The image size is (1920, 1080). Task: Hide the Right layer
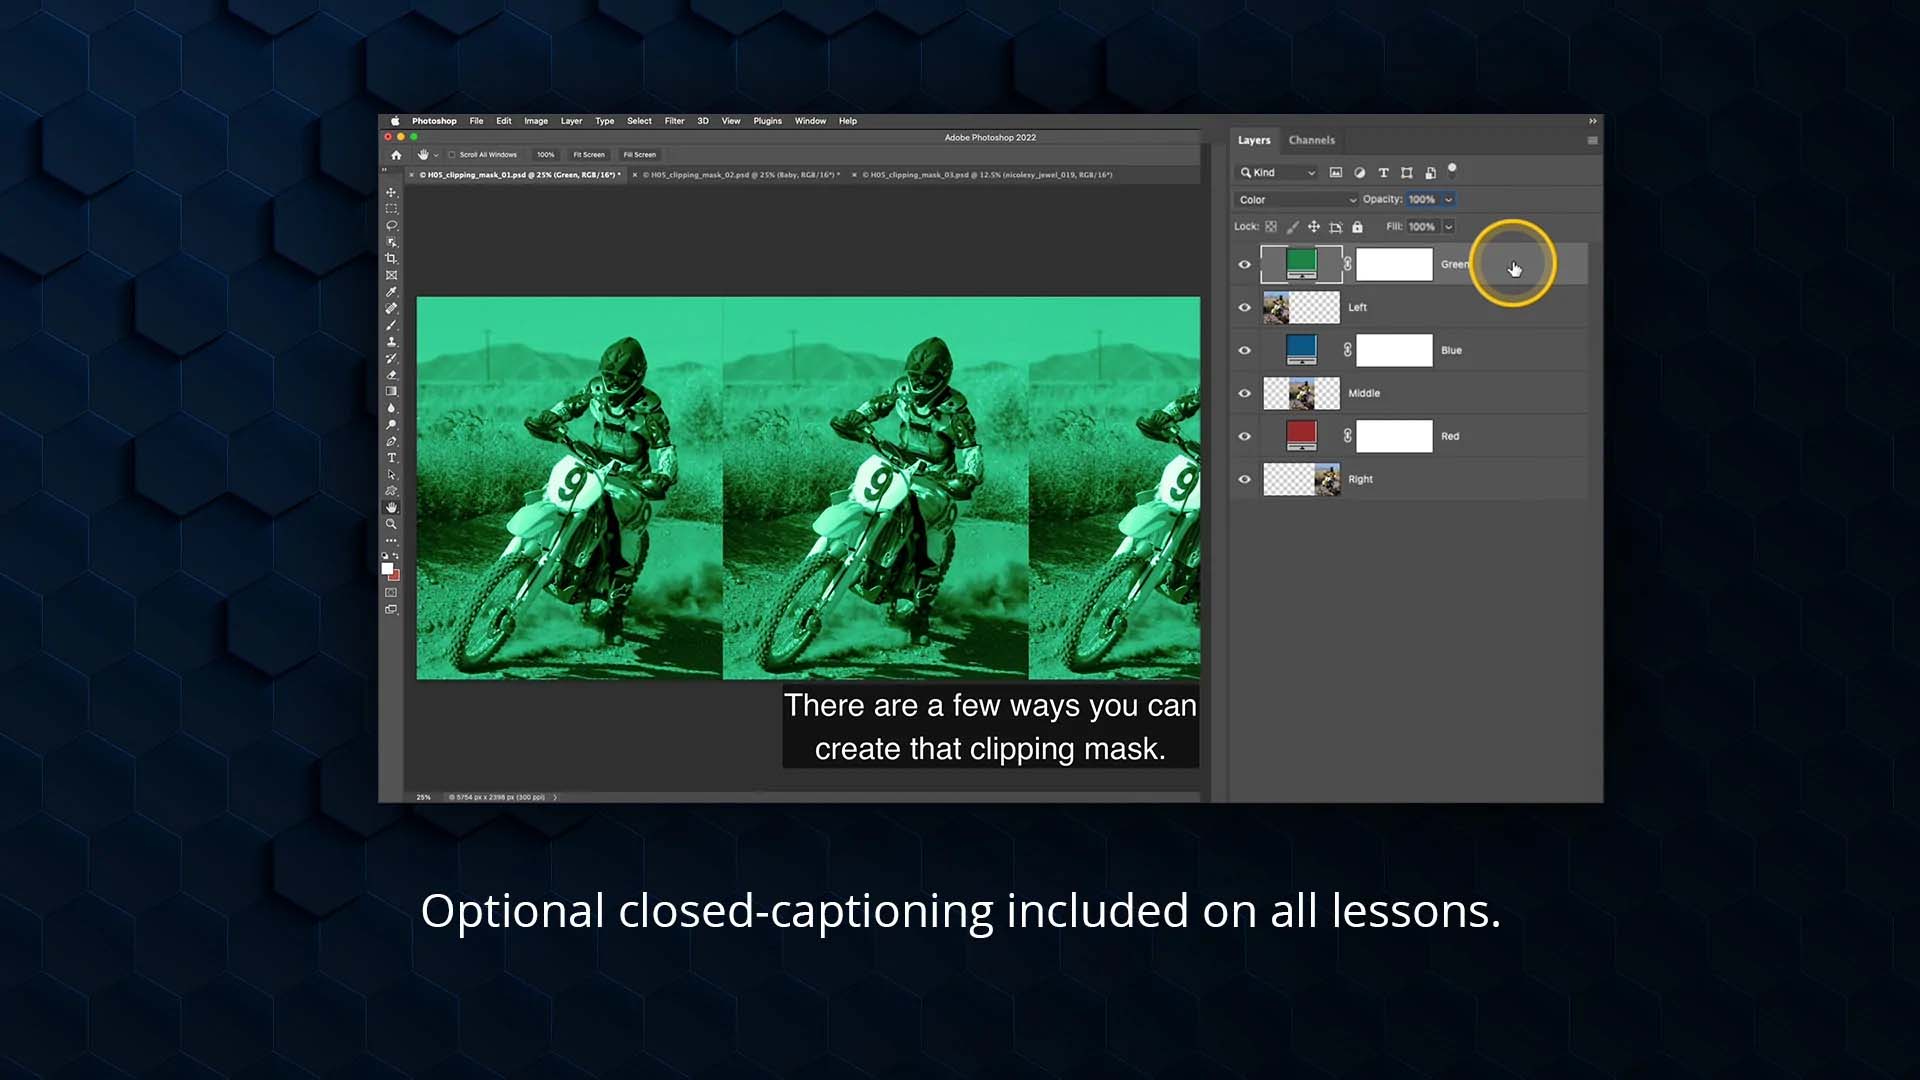1245,480
